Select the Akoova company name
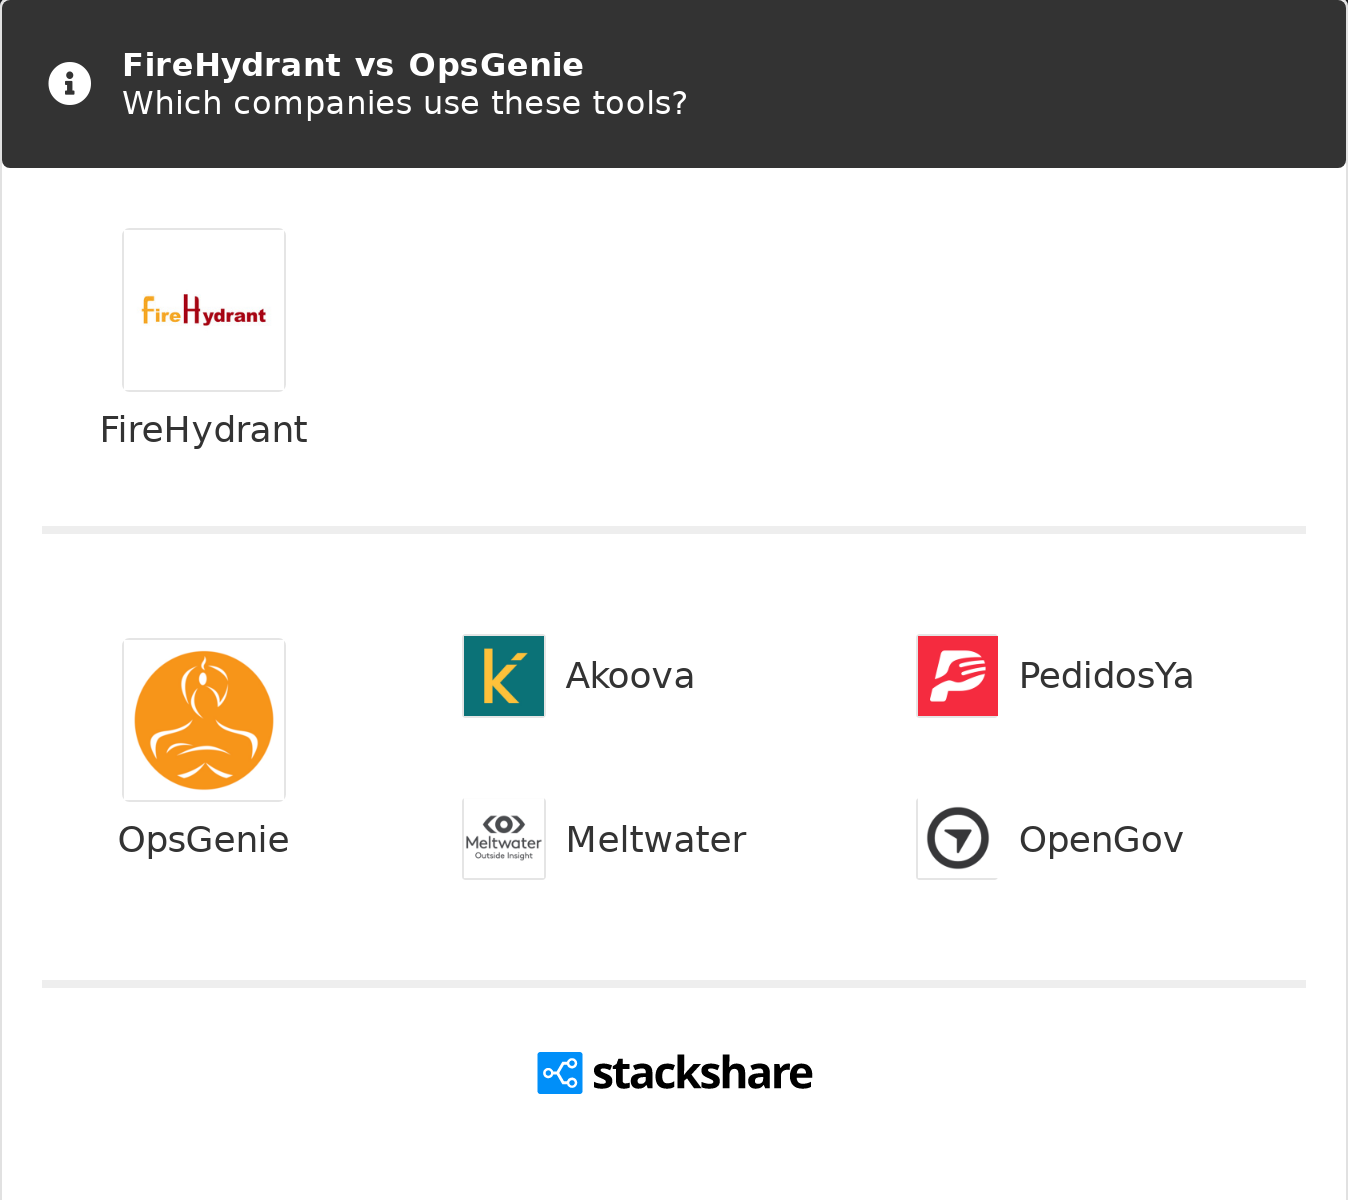 click(x=630, y=676)
